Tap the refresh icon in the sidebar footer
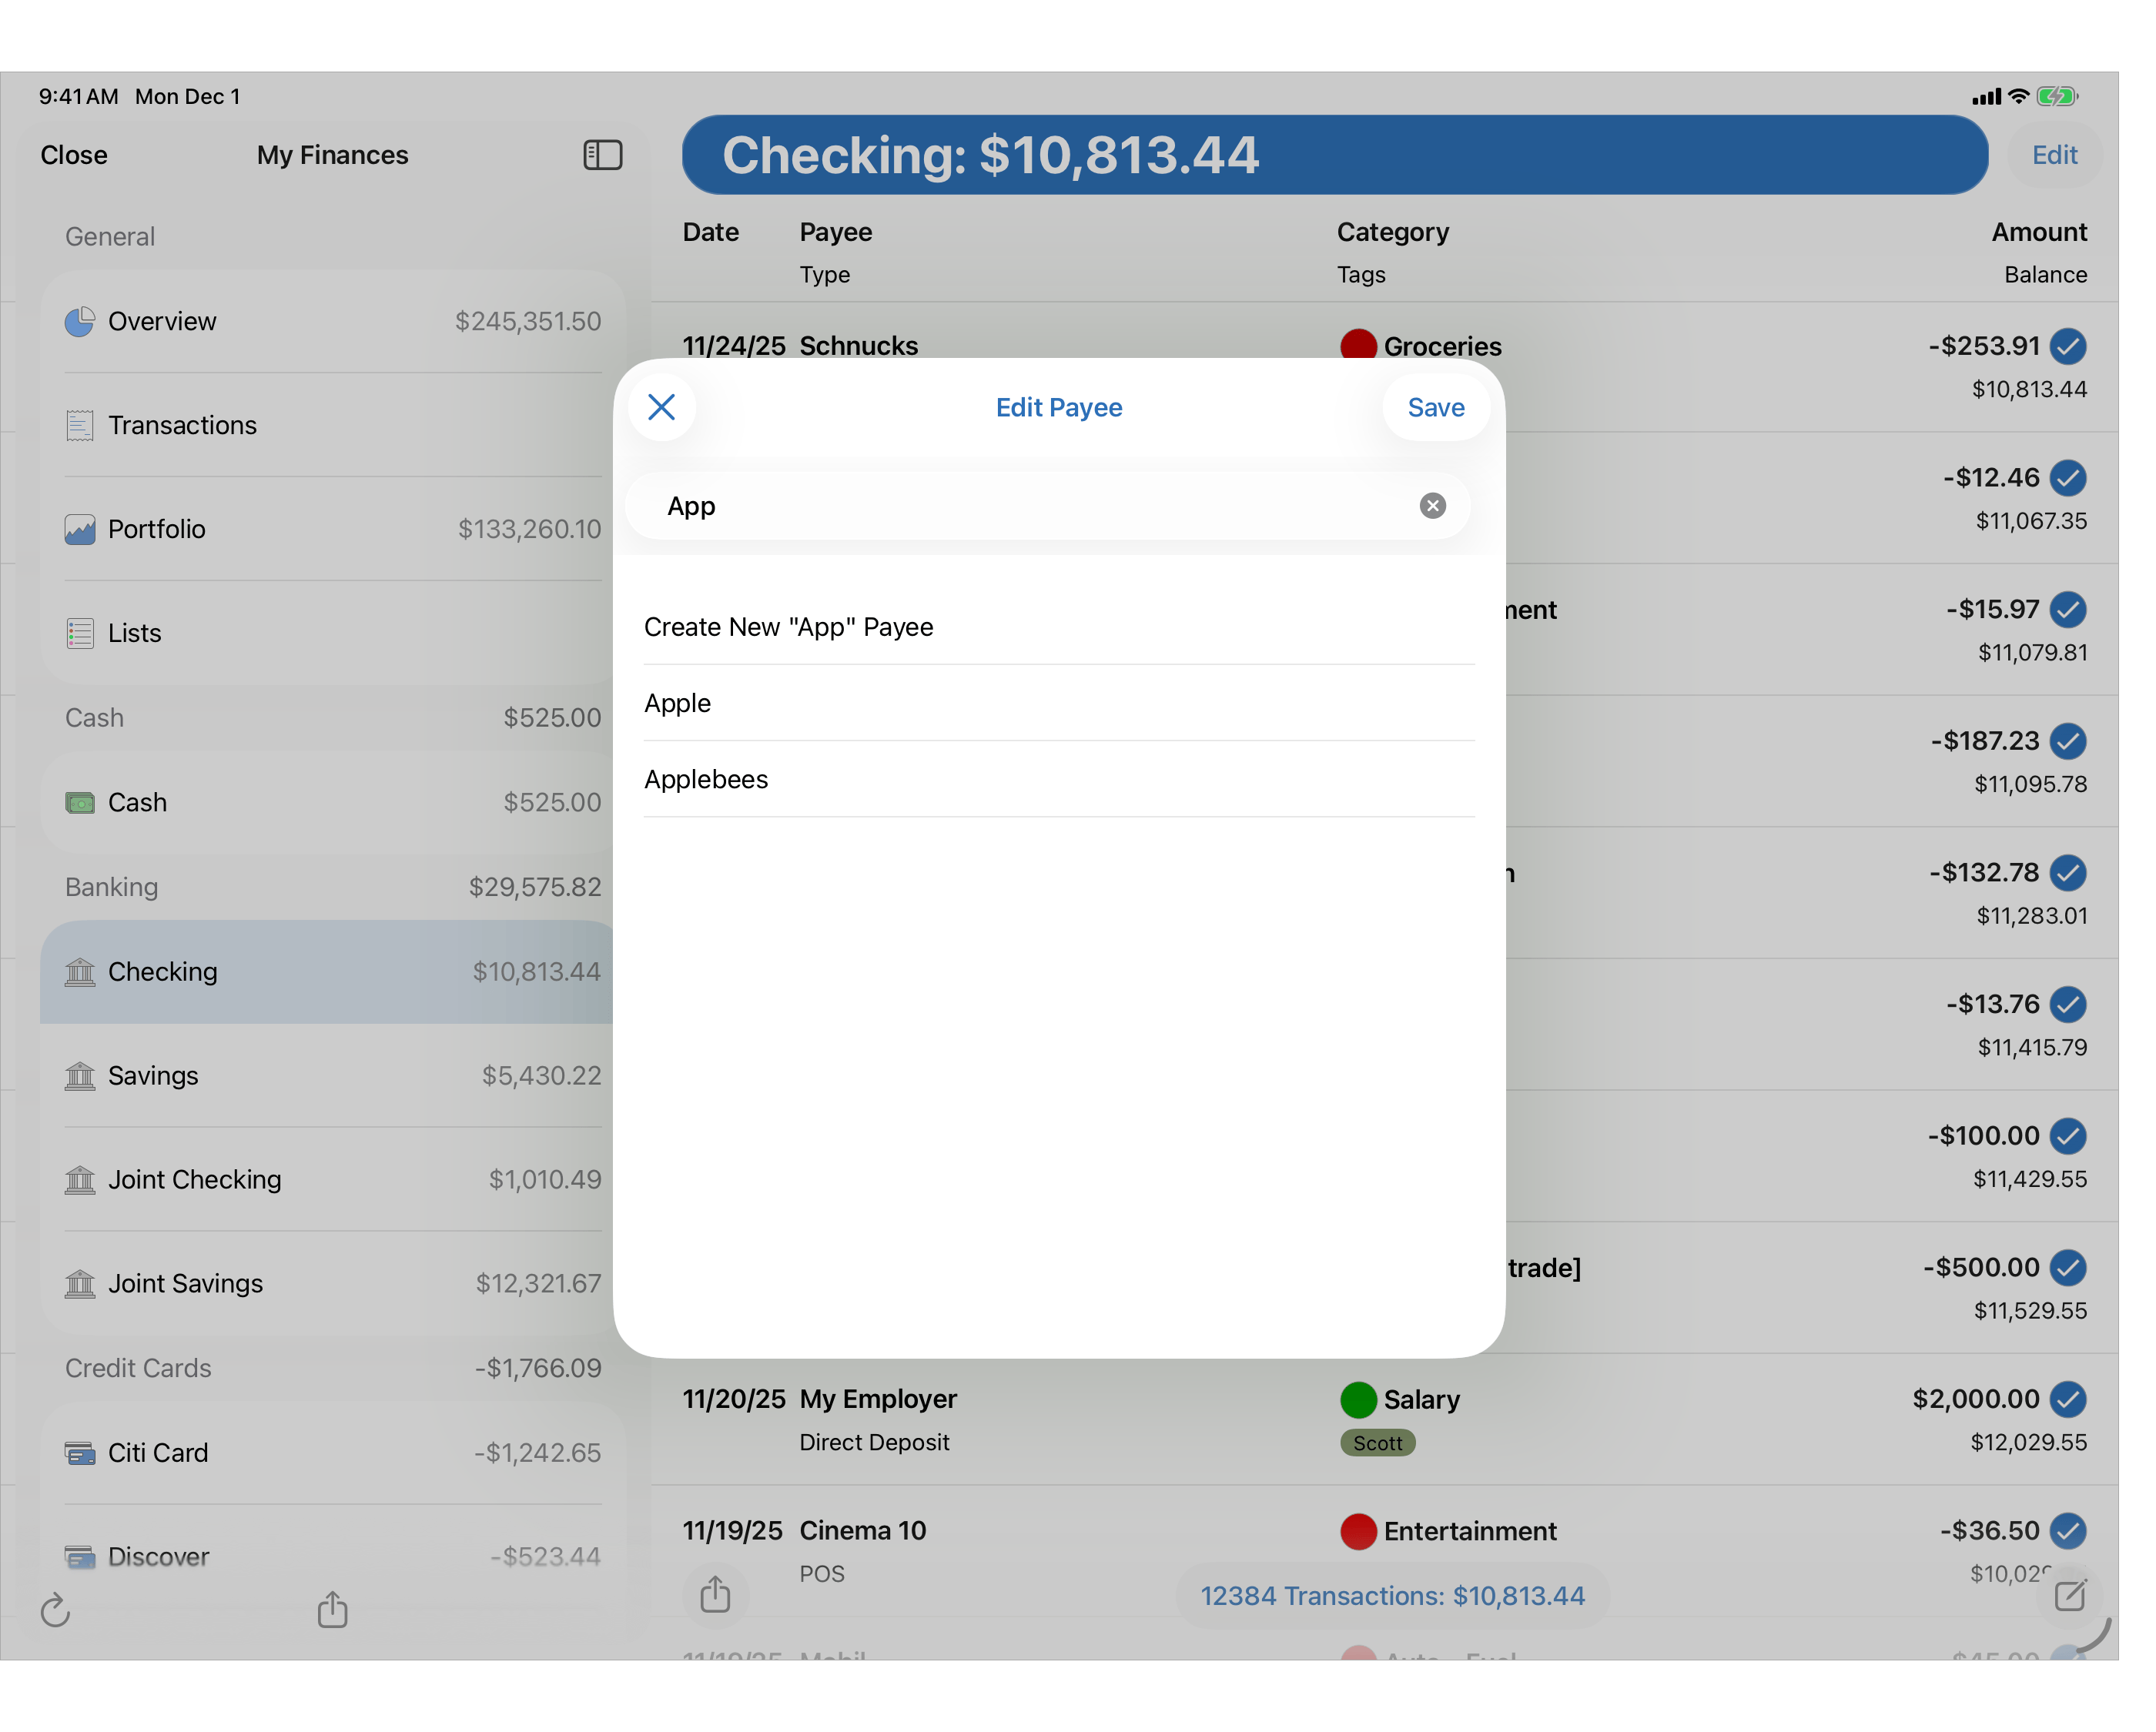 pyautogui.click(x=56, y=1610)
